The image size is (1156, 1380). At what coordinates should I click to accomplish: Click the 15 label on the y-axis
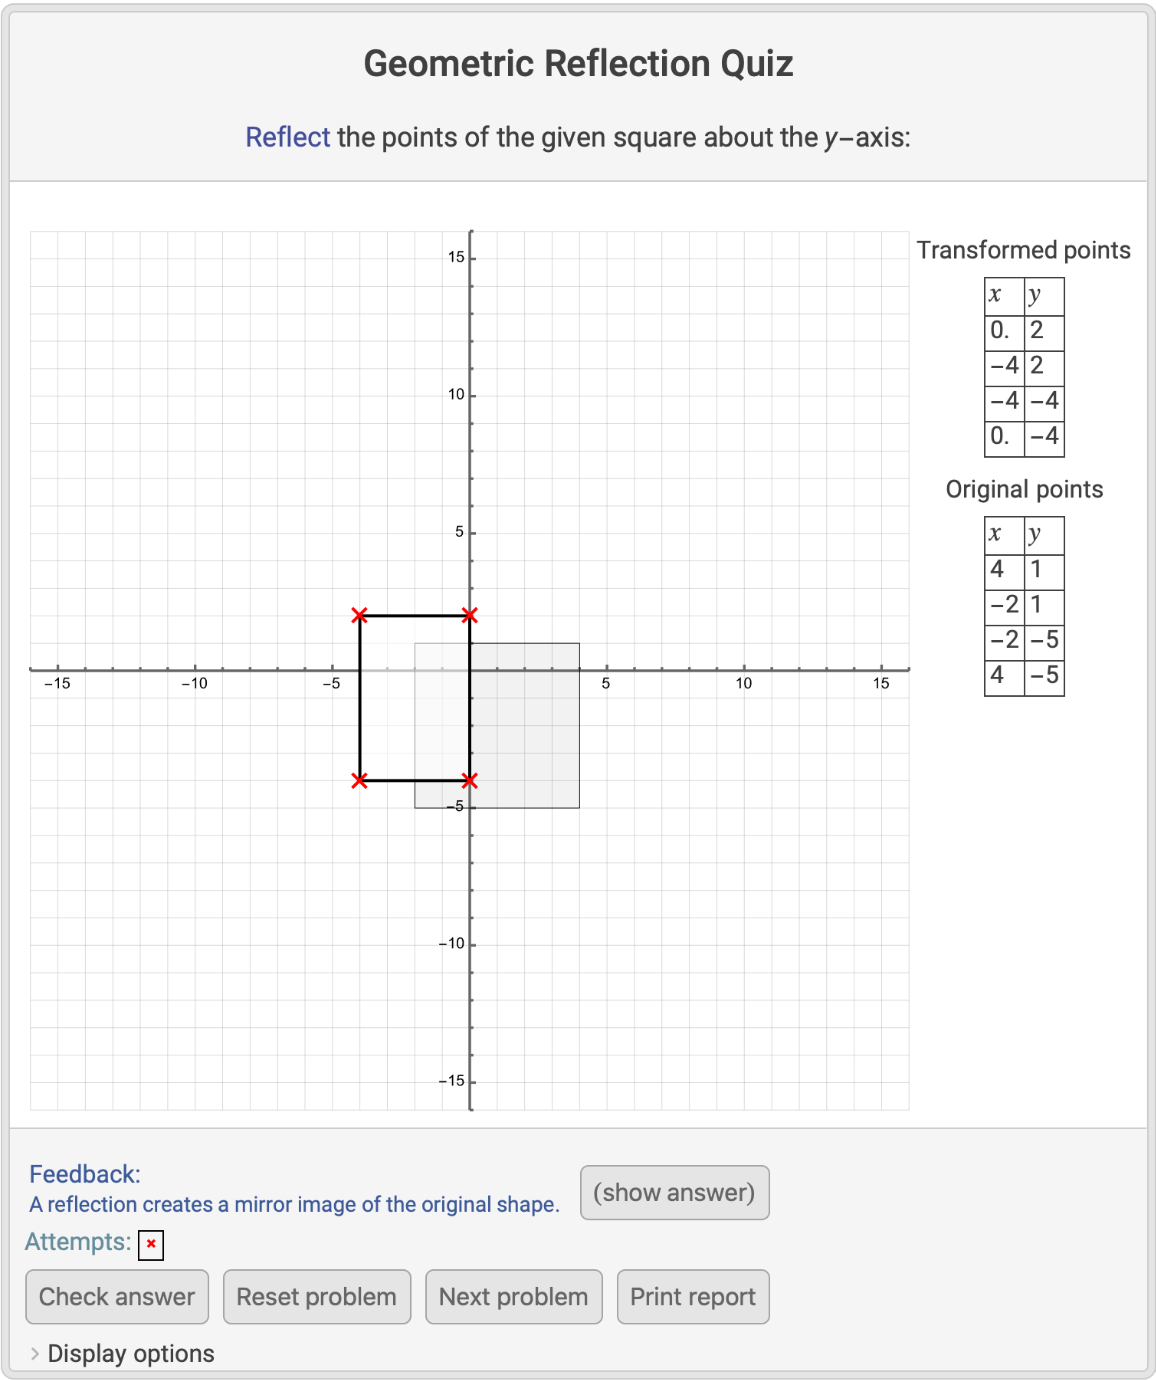[x=456, y=258]
